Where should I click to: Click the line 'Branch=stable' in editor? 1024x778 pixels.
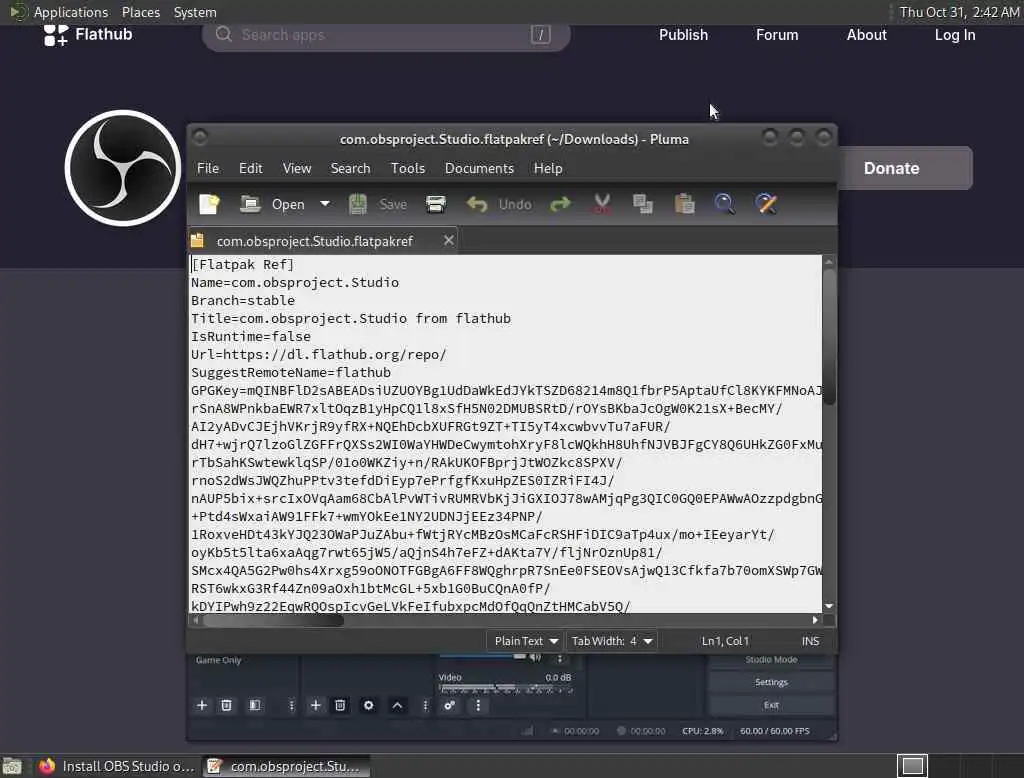tap(243, 300)
